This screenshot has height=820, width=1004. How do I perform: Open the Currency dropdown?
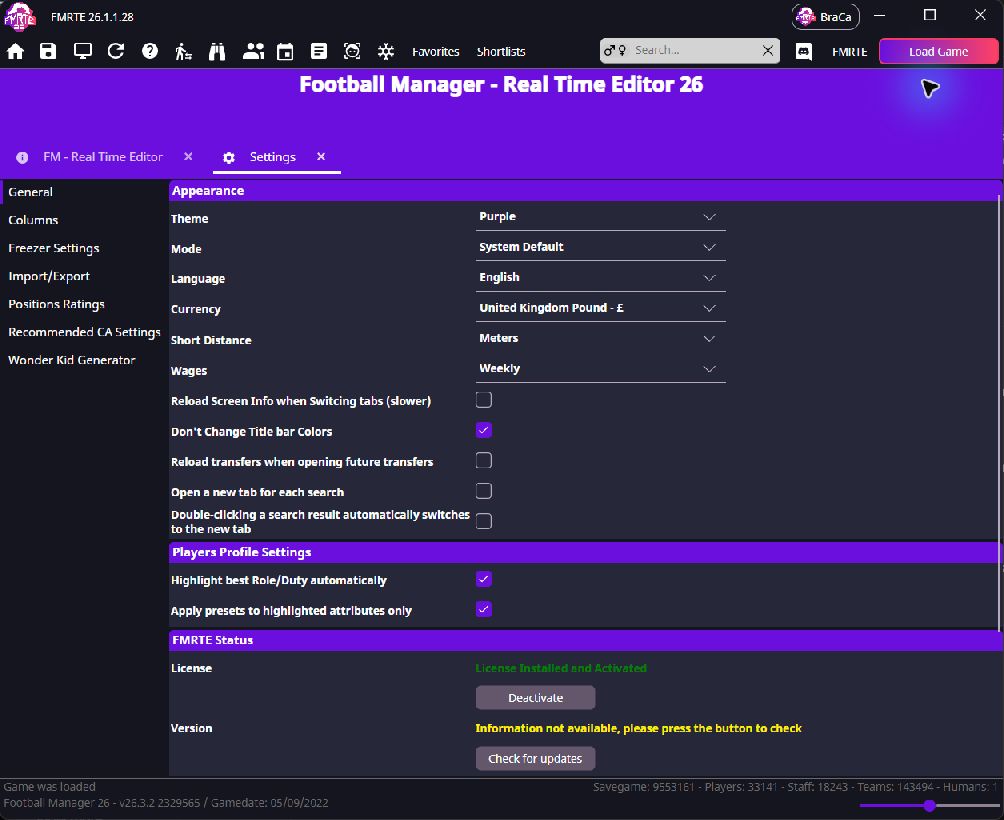click(601, 309)
